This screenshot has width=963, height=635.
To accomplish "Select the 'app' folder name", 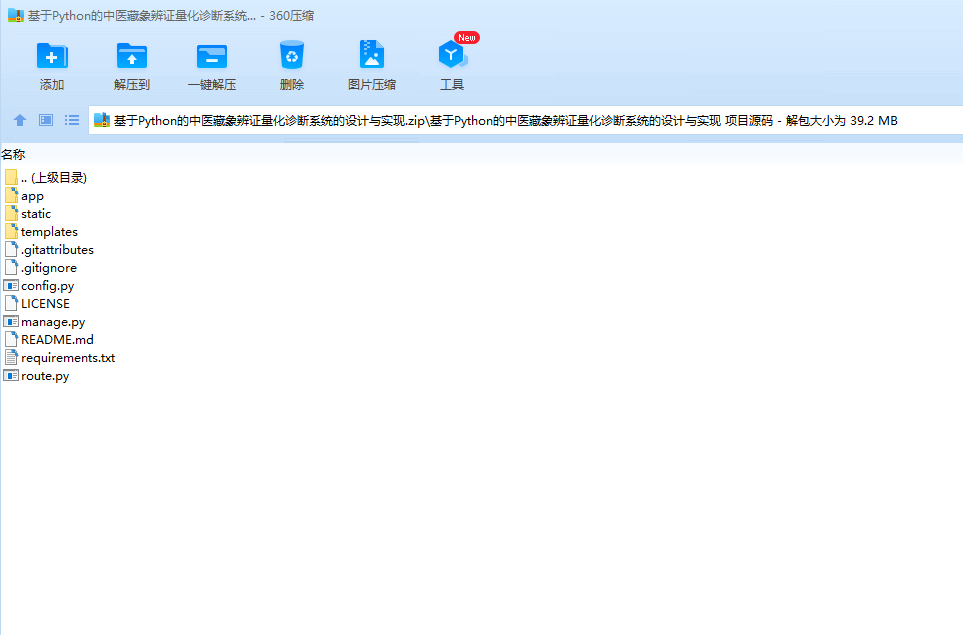I will pyautogui.click(x=33, y=196).
